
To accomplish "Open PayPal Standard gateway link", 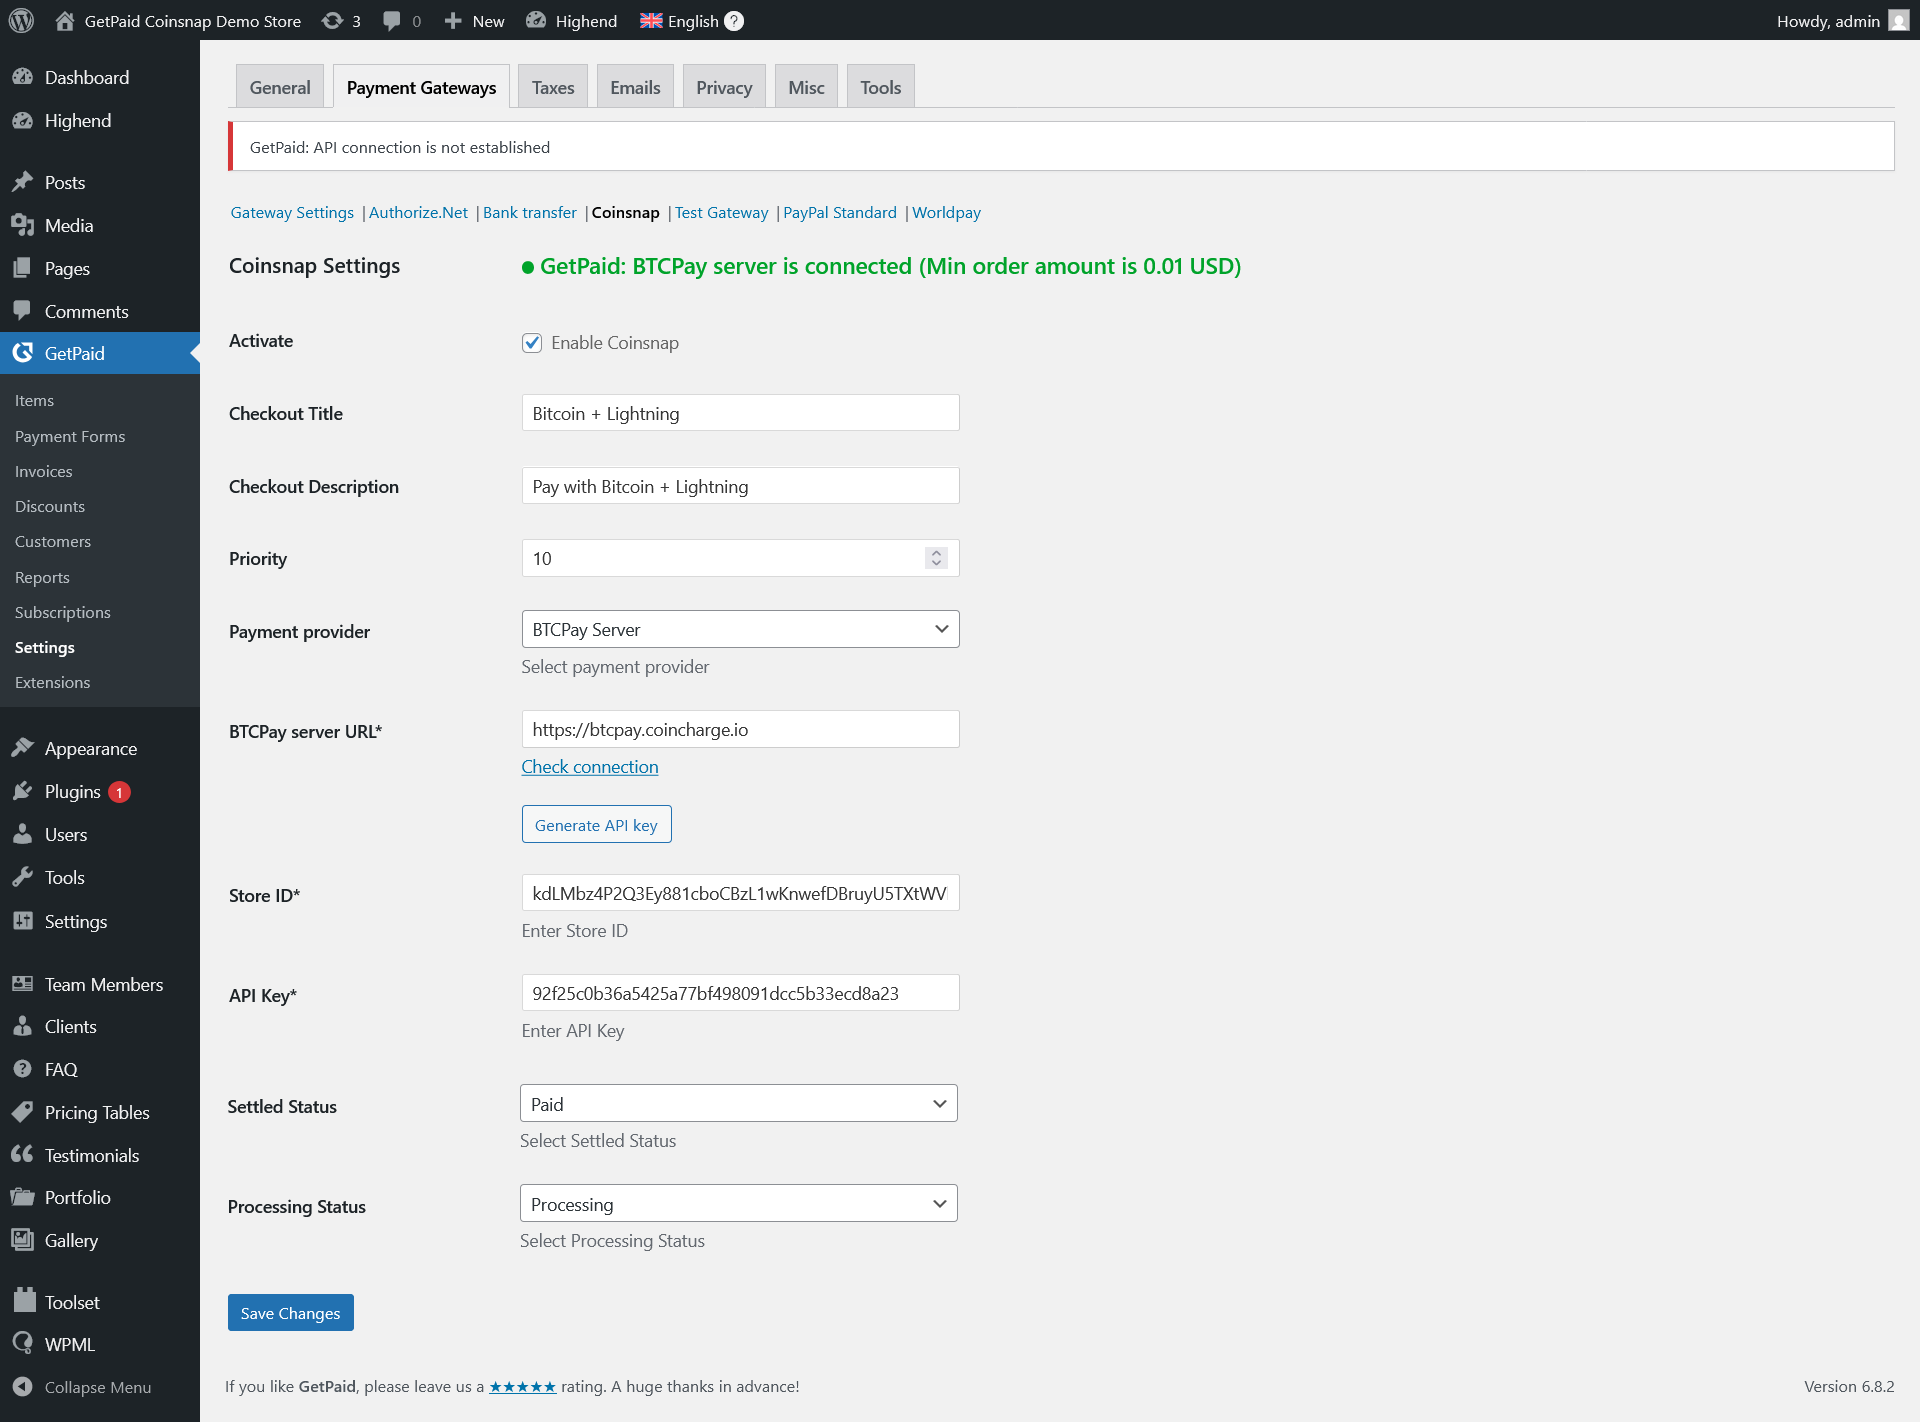I will click(x=840, y=212).
